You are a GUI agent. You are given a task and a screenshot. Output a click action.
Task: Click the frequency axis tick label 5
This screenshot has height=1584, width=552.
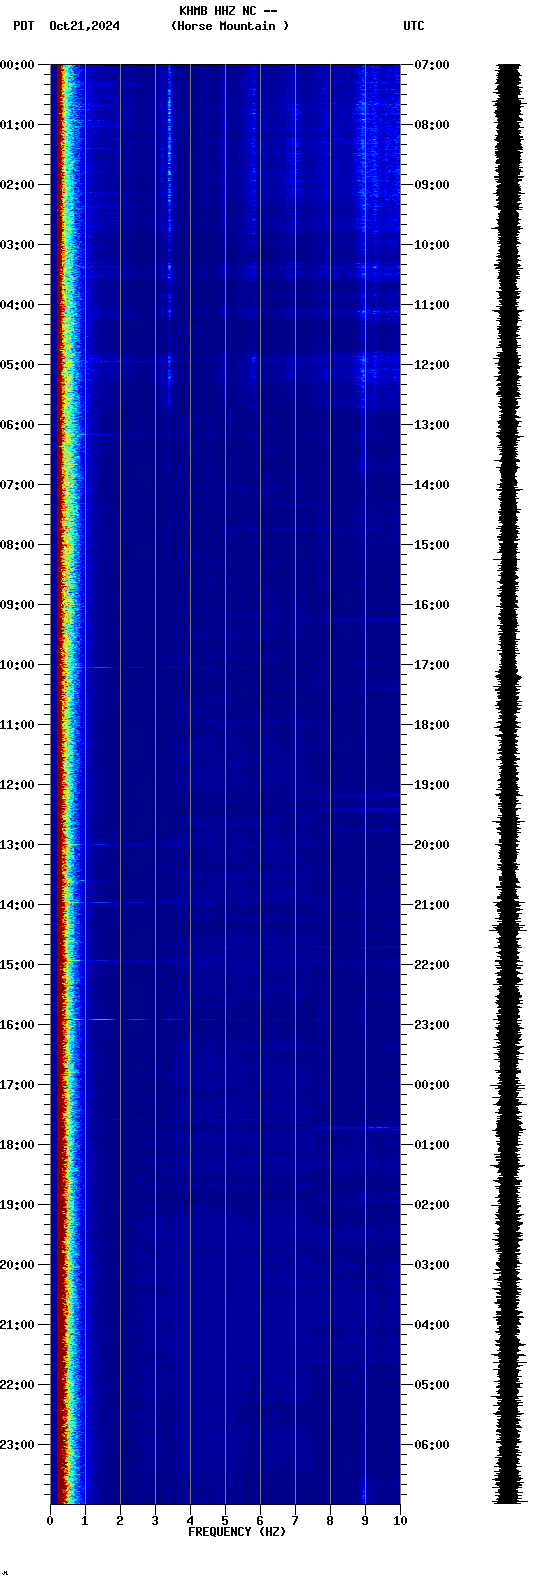225,1521
